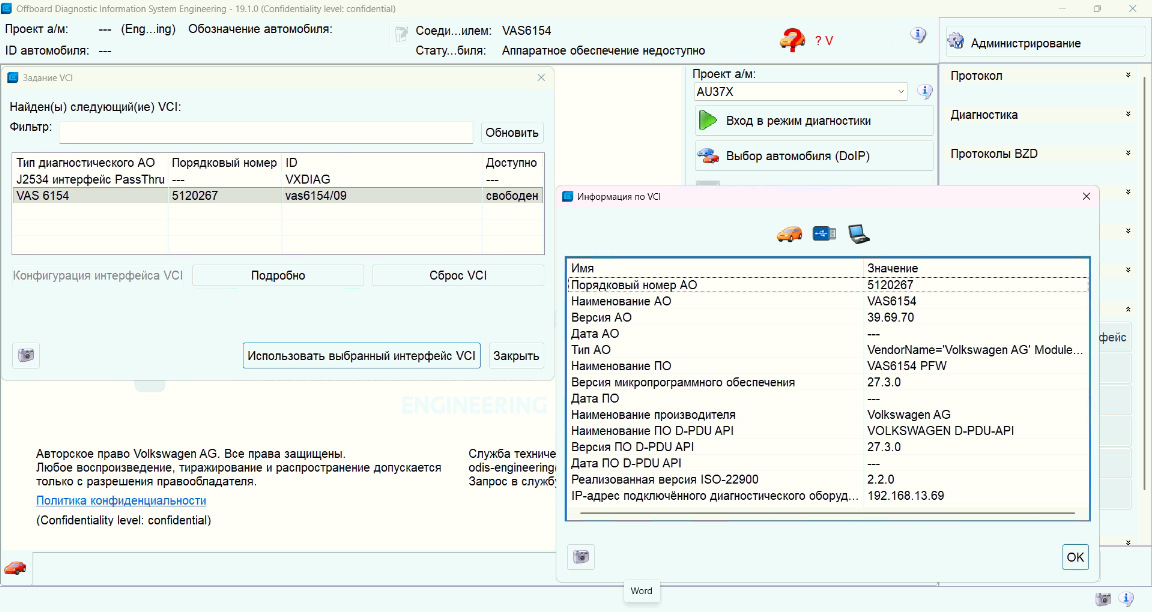Screen dimensions: 1152x612
Task: Select the Версия ПО D-PDU API row
Action: tap(828, 447)
